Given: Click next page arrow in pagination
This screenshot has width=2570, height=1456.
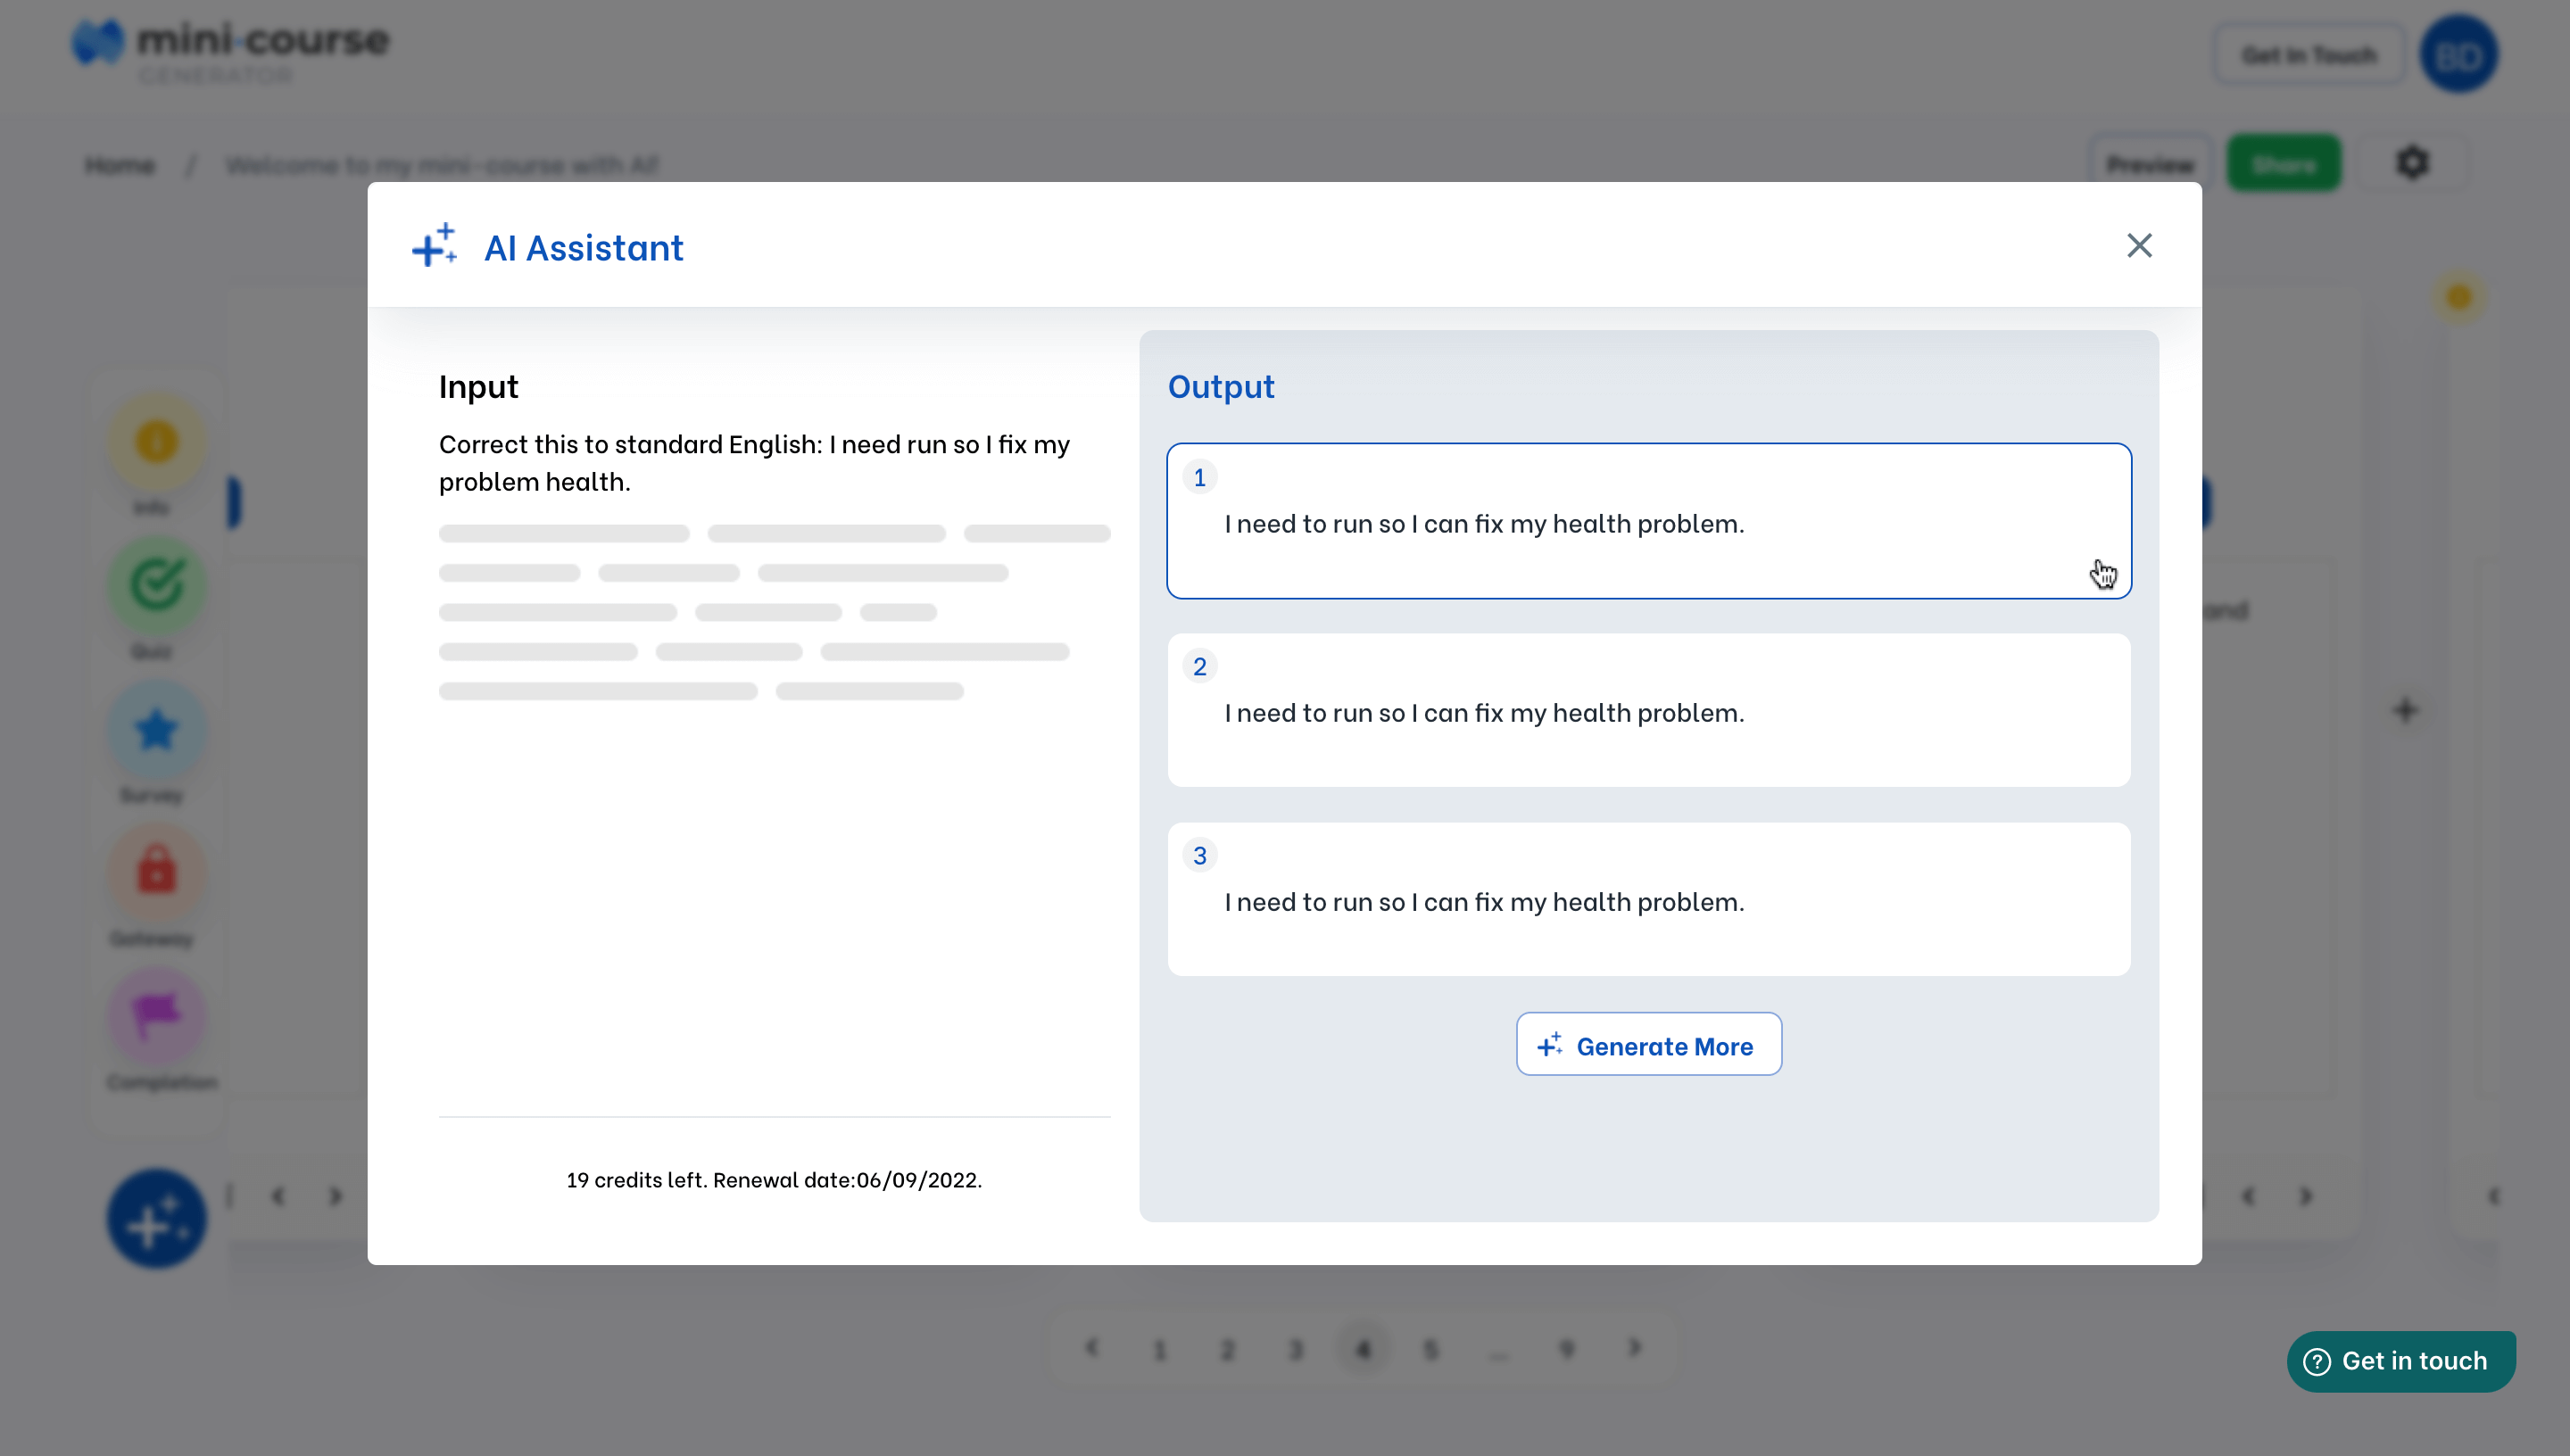Looking at the screenshot, I should click(x=1634, y=1348).
